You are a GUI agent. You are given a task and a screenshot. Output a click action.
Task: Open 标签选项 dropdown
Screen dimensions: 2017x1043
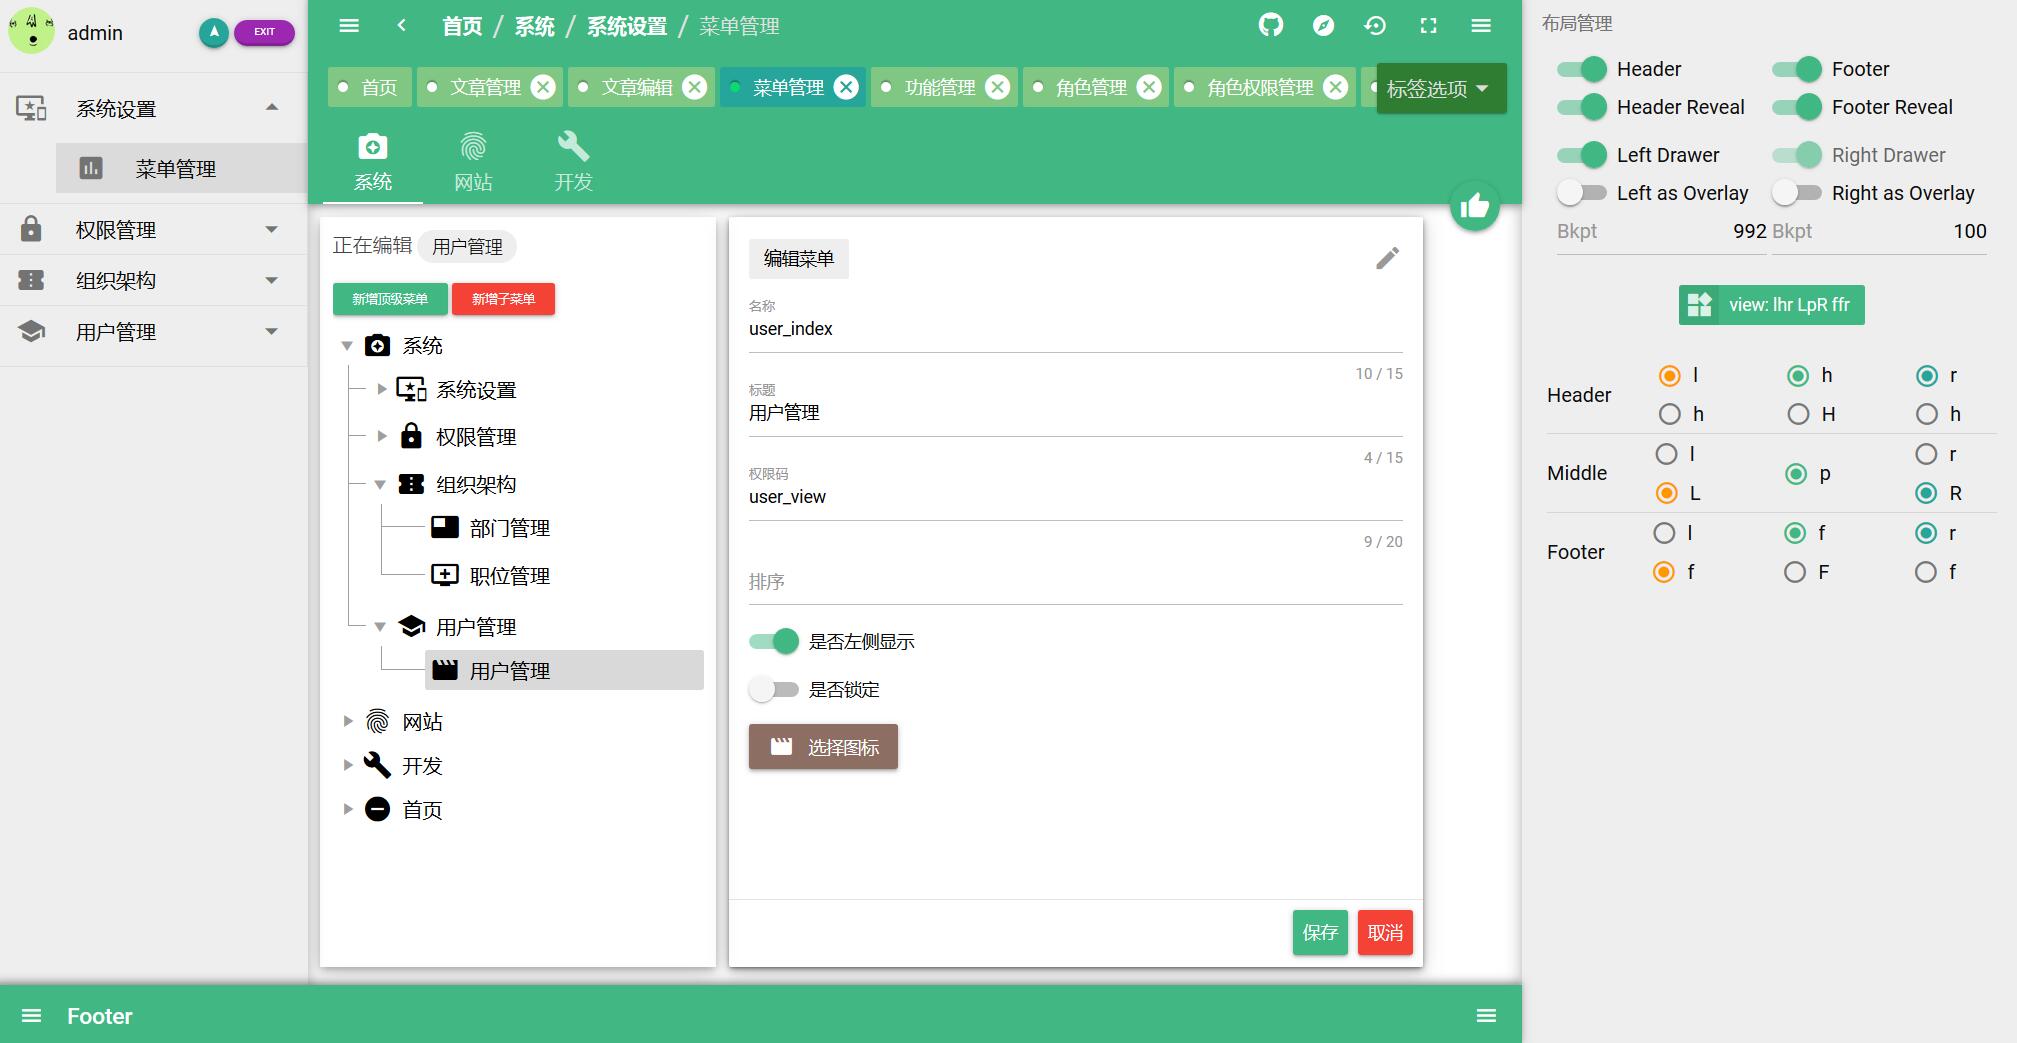click(x=1441, y=88)
